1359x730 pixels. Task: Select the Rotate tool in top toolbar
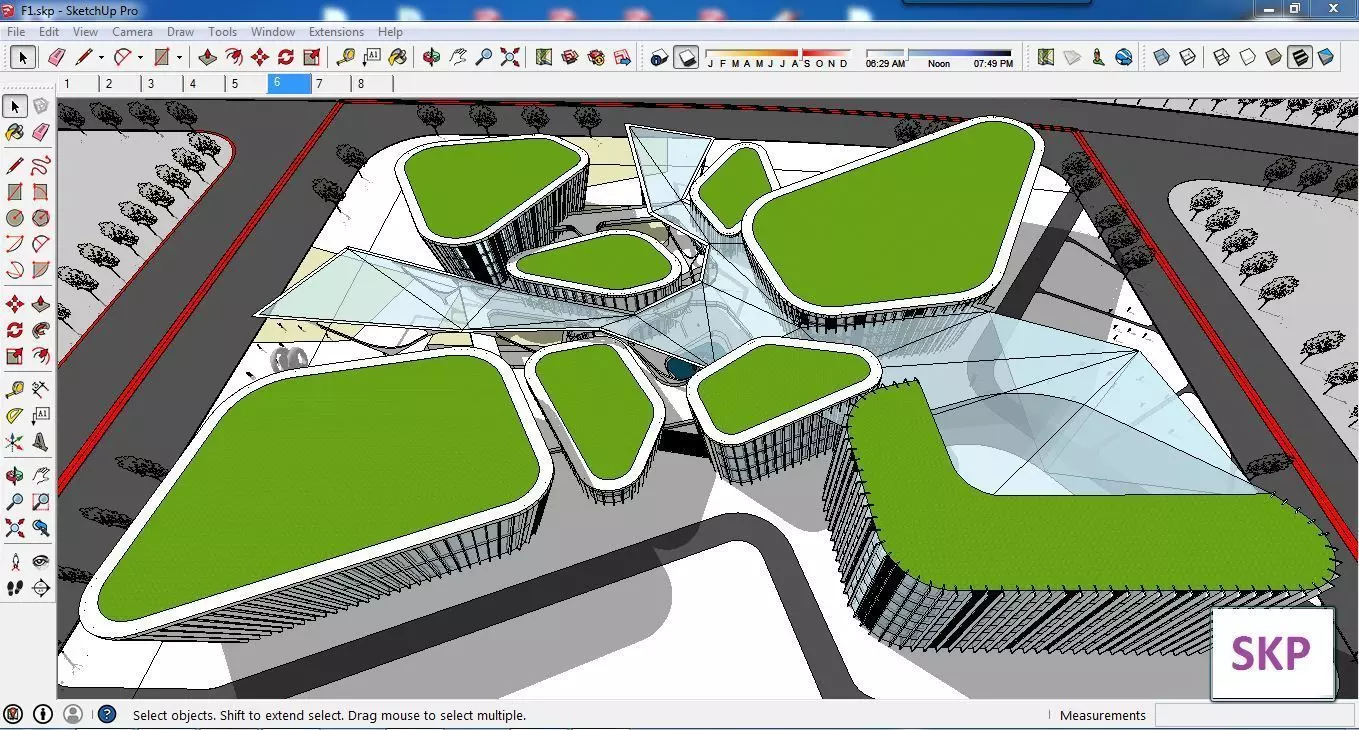(286, 57)
